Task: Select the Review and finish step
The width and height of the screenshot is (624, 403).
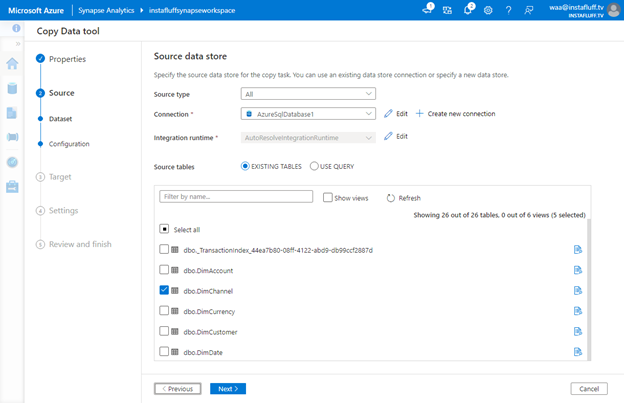Action: (x=80, y=244)
